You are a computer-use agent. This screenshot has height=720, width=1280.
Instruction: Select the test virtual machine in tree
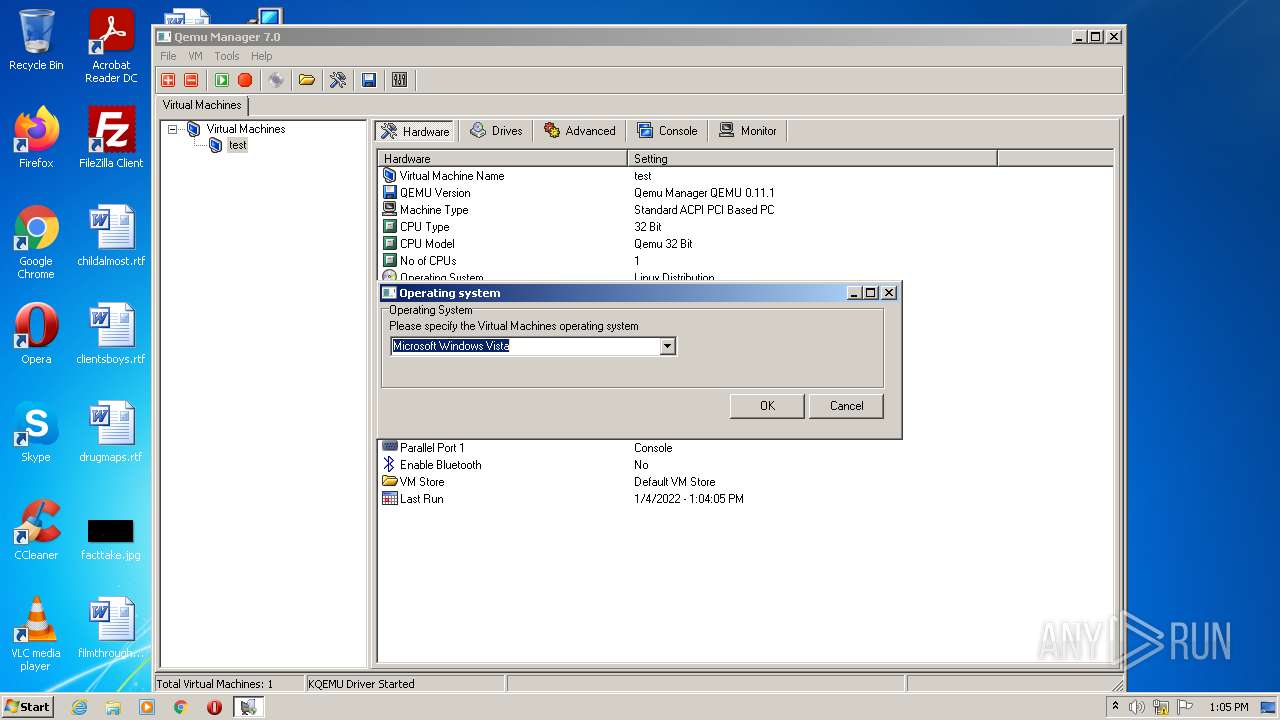tap(237, 145)
